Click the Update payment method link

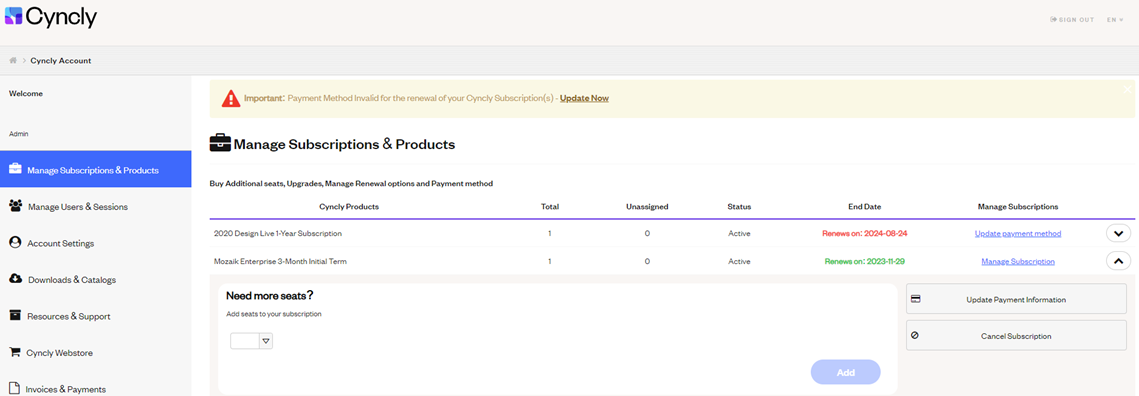(x=1018, y=233)
